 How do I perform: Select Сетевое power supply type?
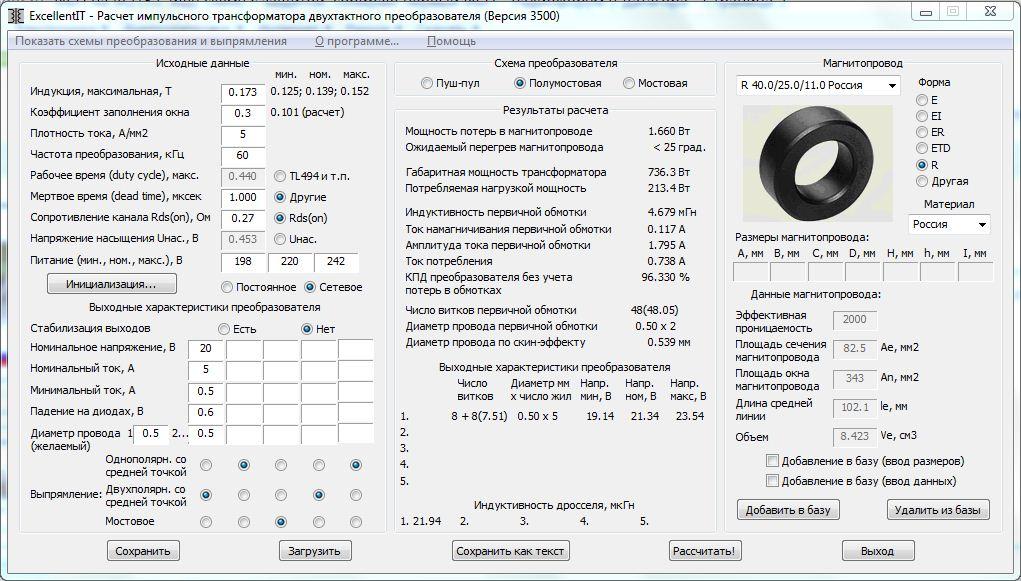(310, 287)
